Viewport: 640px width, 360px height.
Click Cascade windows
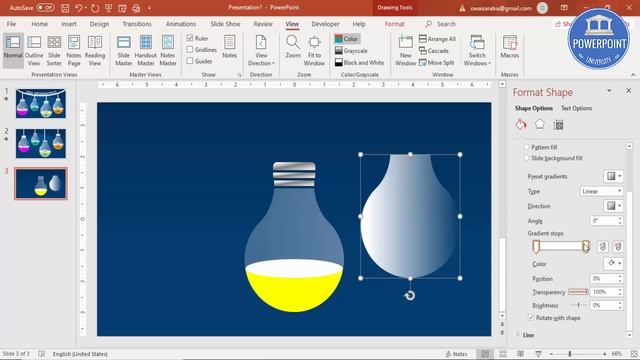pos(434,51)
